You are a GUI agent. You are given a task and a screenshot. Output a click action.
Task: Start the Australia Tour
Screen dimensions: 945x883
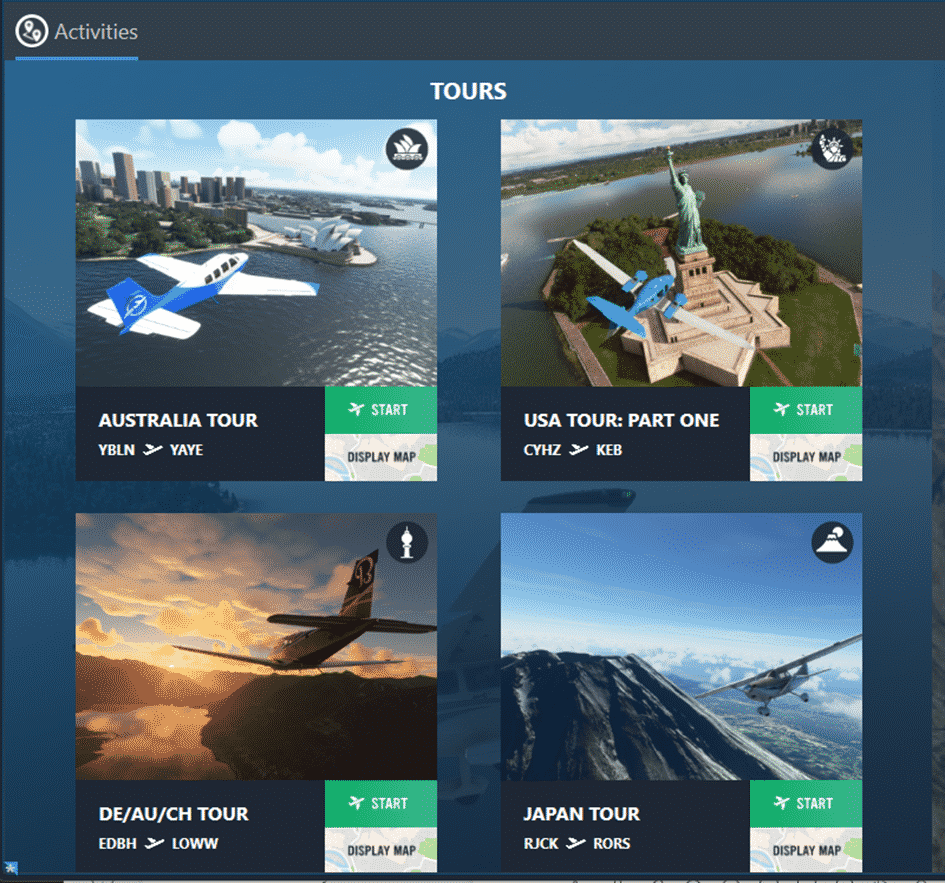point(381,410)
